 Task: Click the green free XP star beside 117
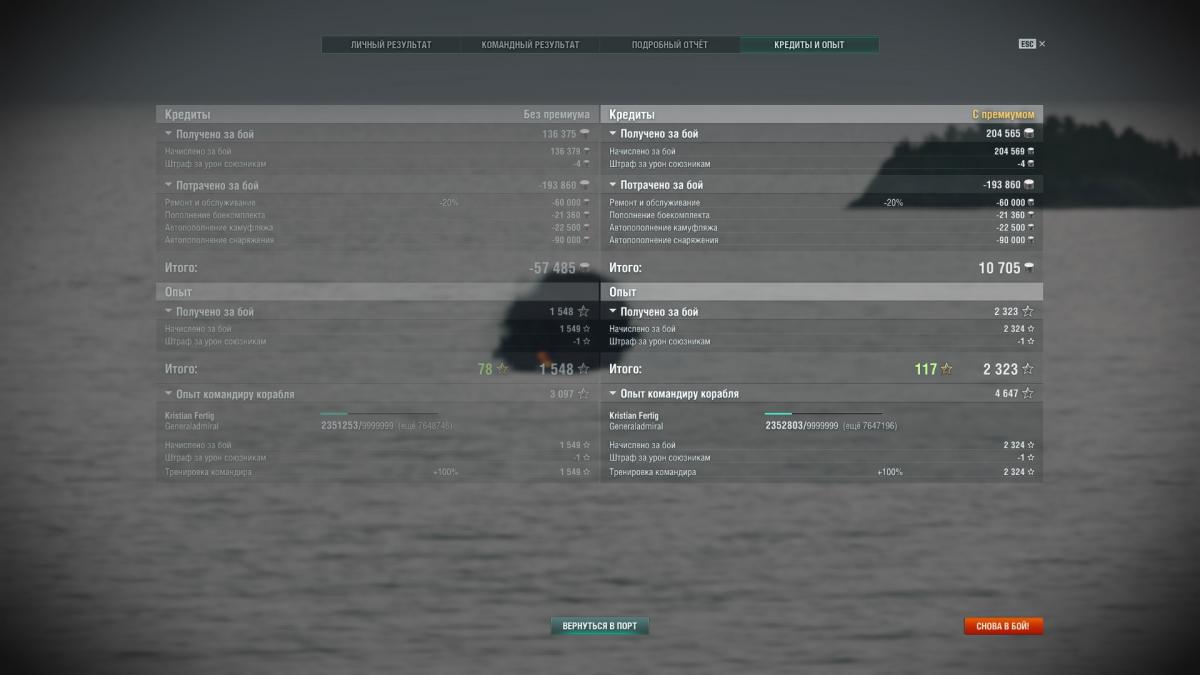pos(946,369)
